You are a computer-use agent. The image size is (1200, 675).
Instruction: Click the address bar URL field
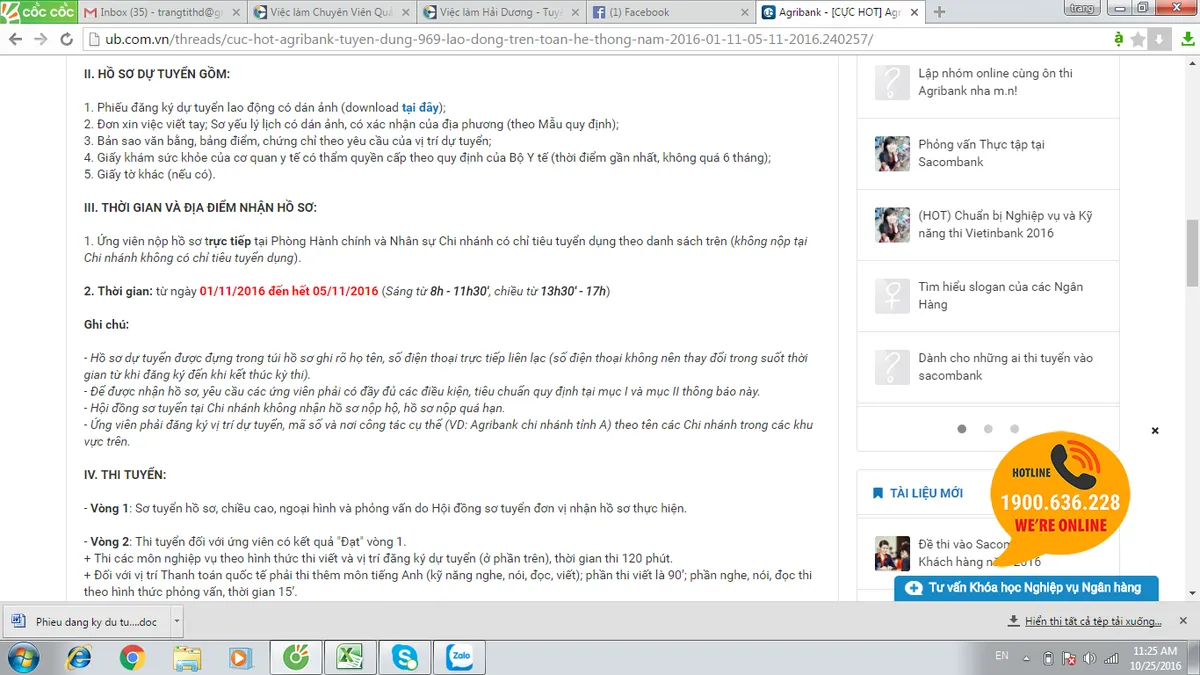pyautogui.click(x=595, y=39)
